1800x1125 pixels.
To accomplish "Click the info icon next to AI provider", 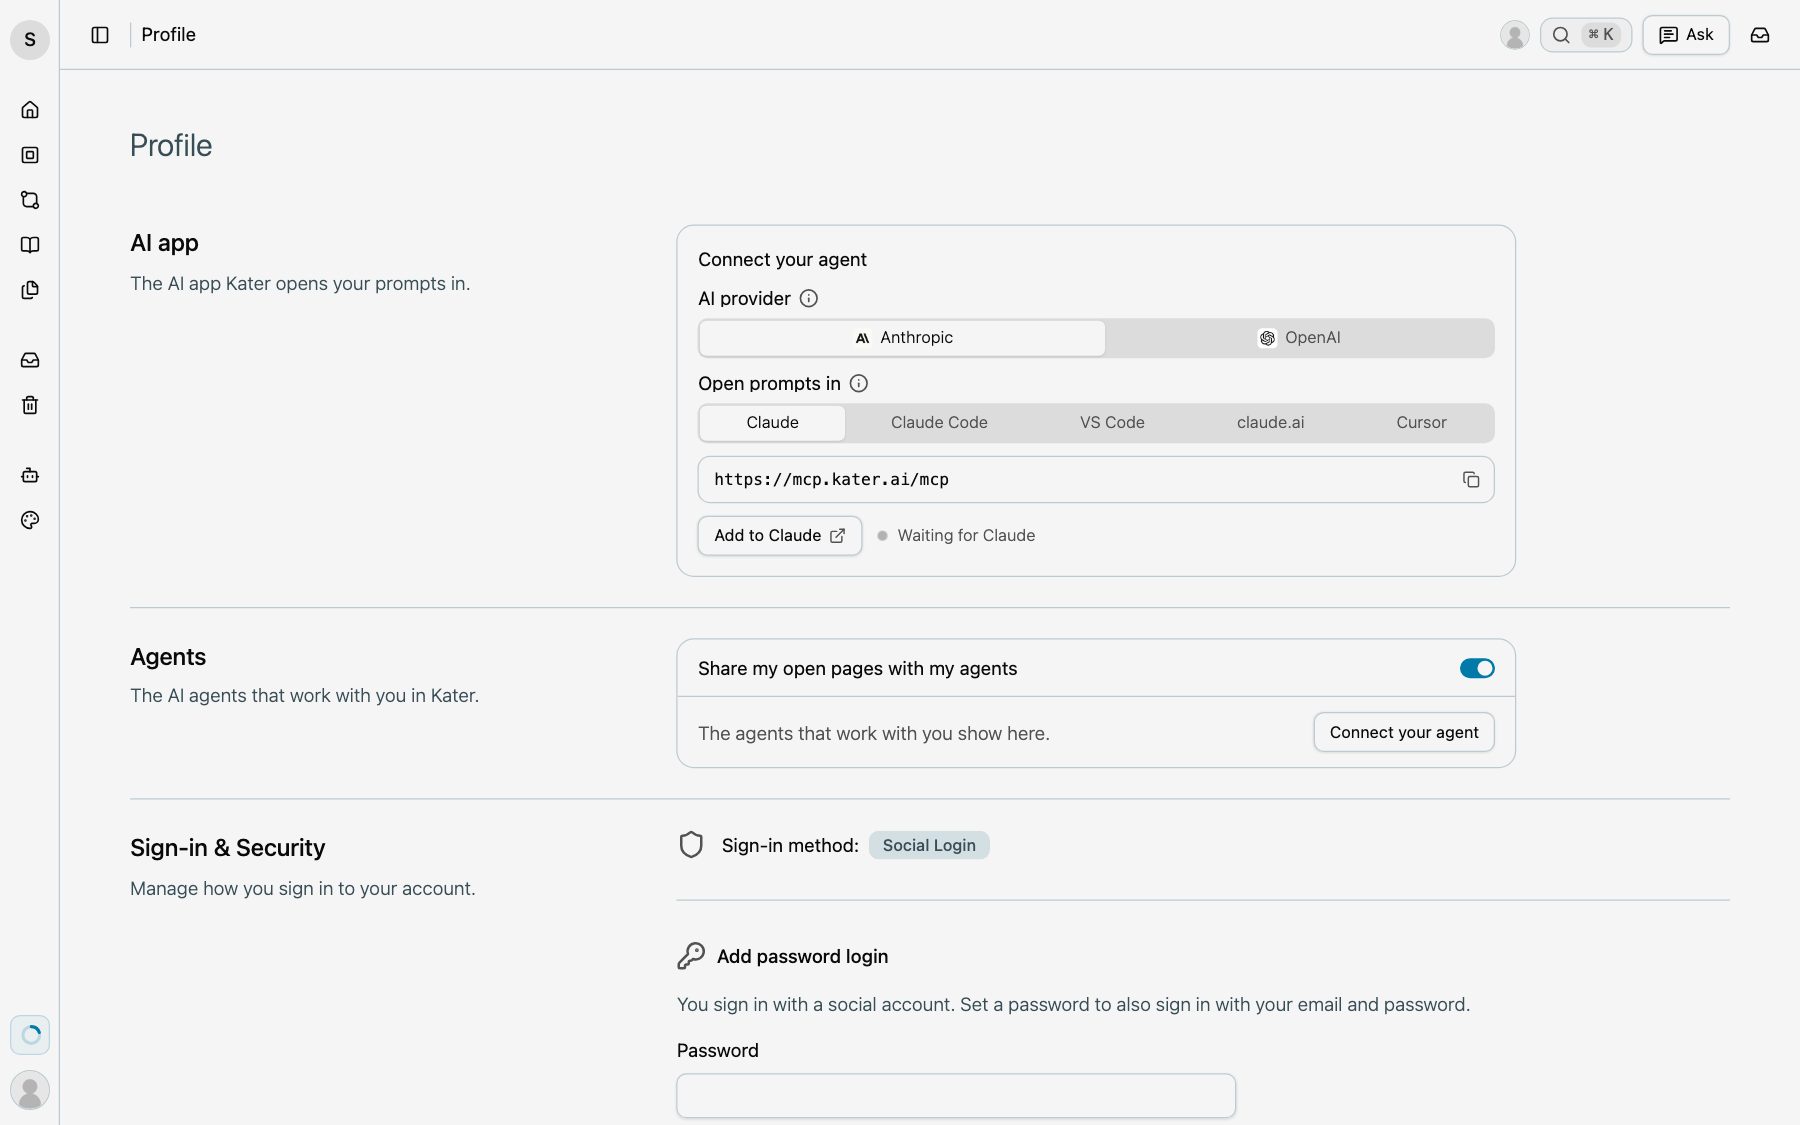I will click(x=809, y=298).
